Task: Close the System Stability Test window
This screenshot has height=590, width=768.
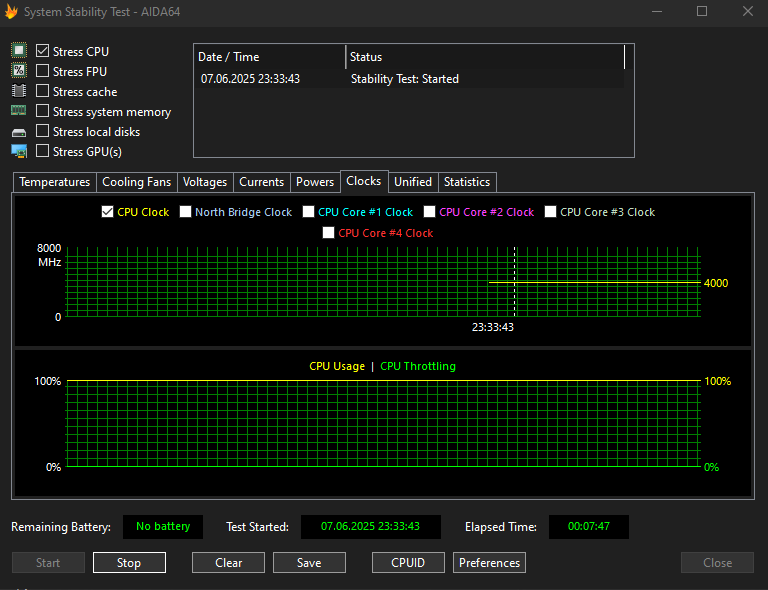Action: pyautogui.click(x=747, y=11)
